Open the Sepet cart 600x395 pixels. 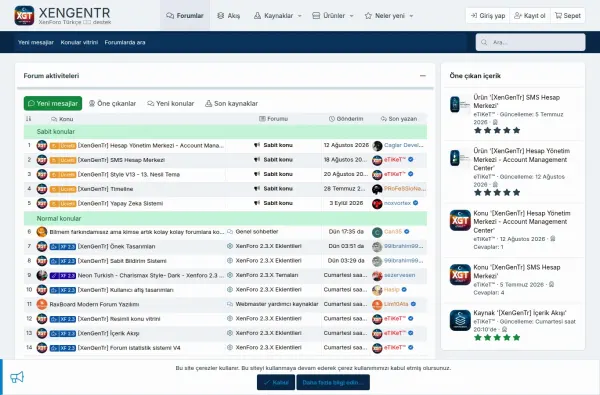pyautogui.click(x=567, y=16)
